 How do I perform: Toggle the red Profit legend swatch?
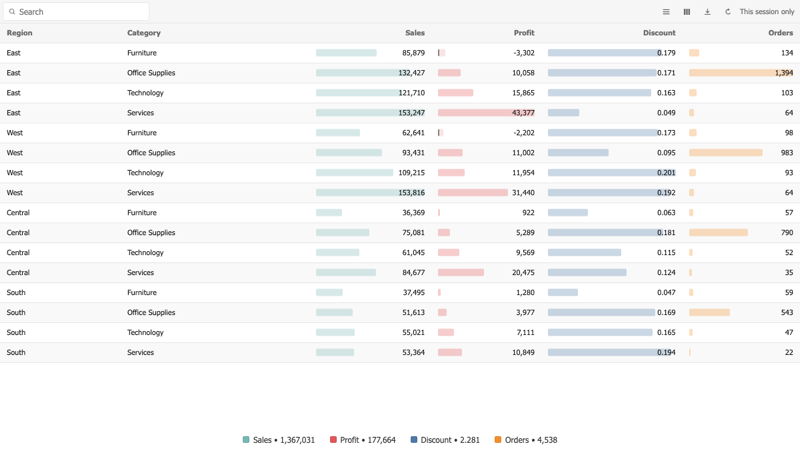pos(333,440)
